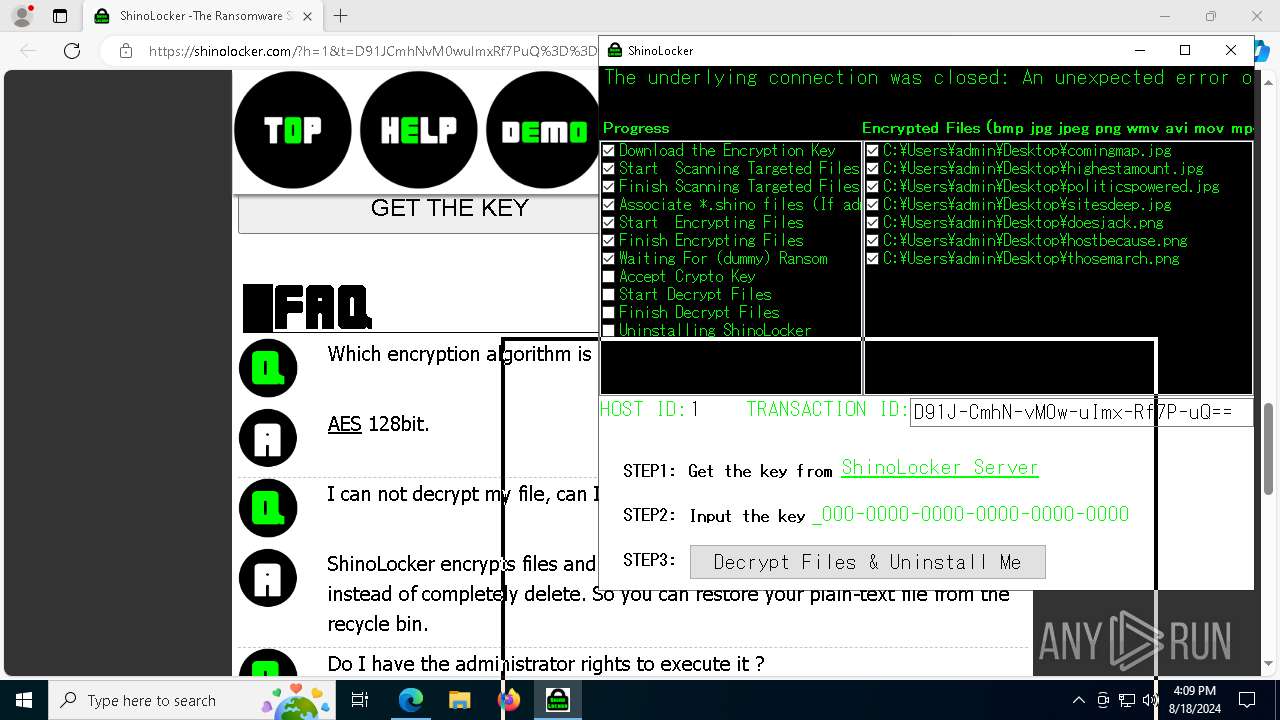Toggle 'Associate *.shino files' checkbox
This screenshot has height=720, width=1280.
point(608,205)
